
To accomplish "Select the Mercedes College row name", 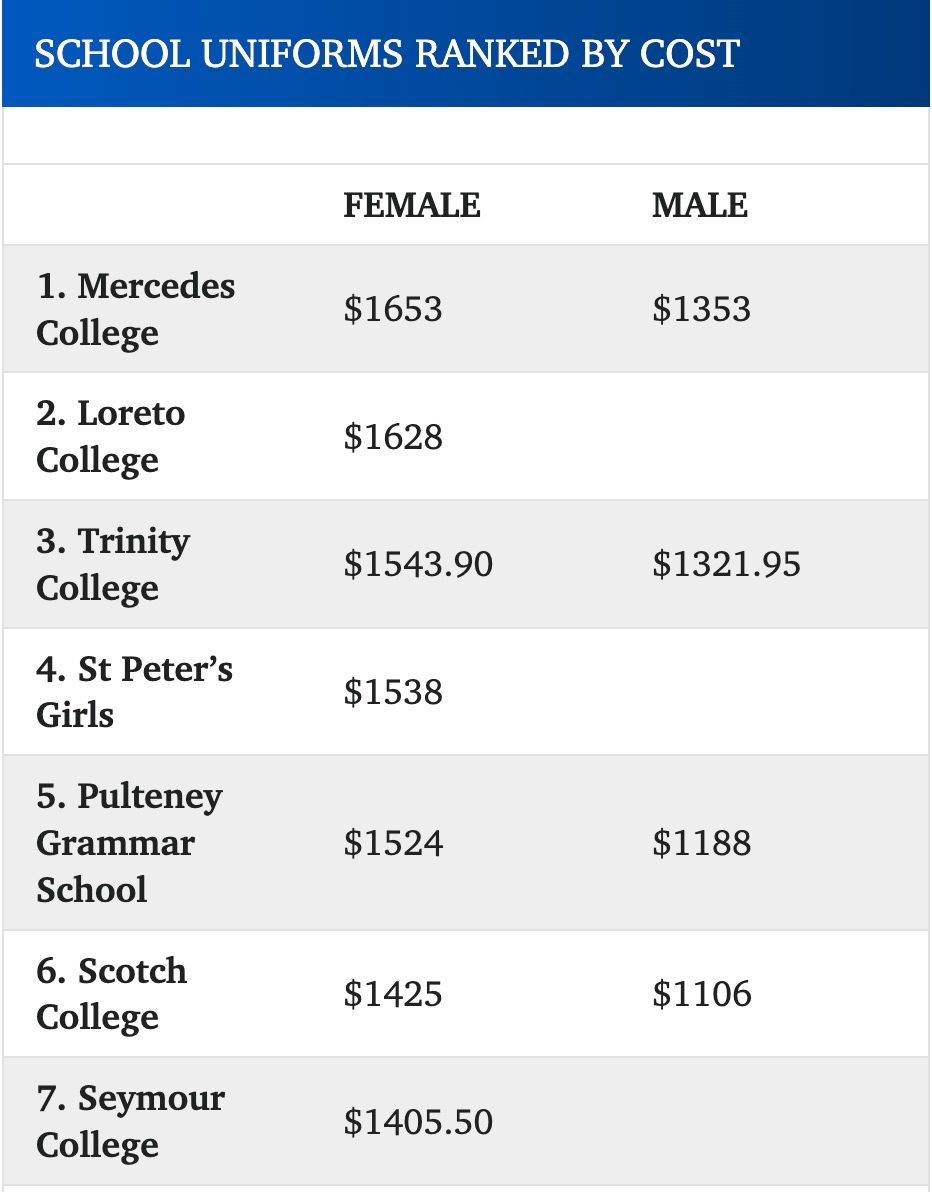I will click(135, 309).
